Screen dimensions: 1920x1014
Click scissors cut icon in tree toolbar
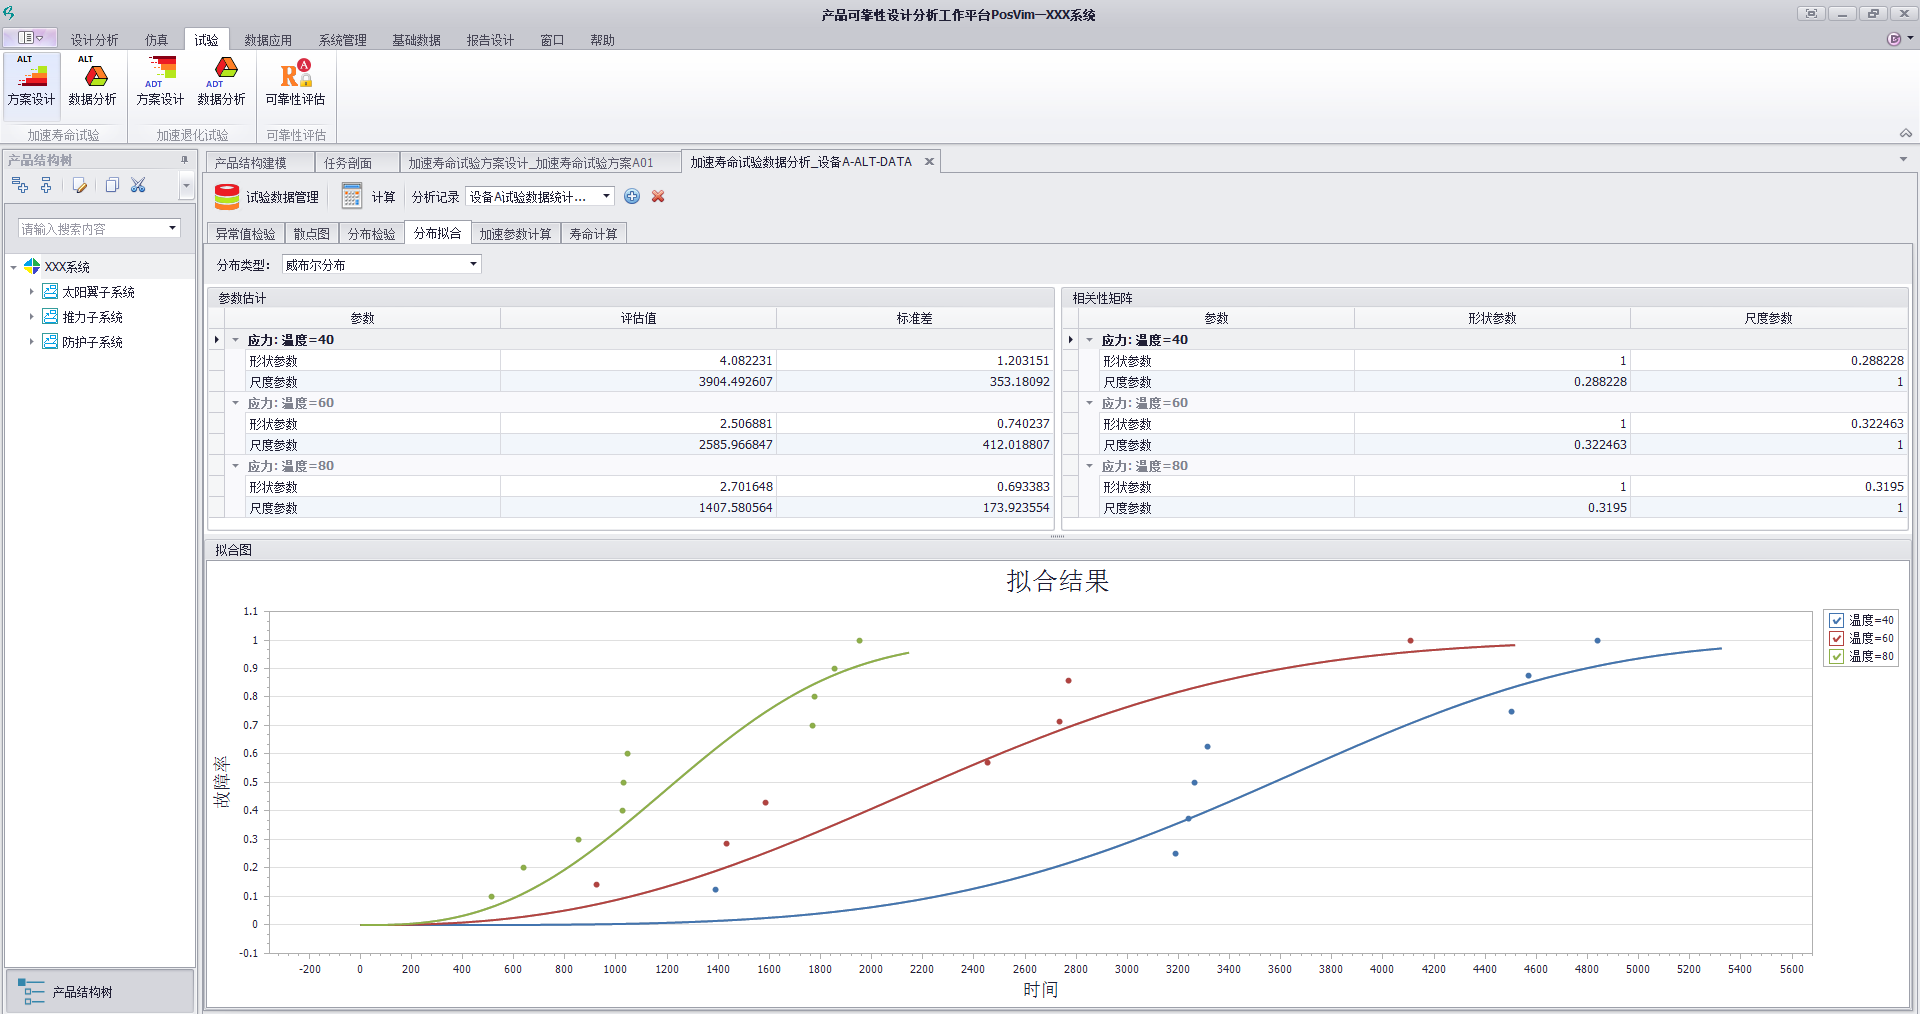(138, 185)
